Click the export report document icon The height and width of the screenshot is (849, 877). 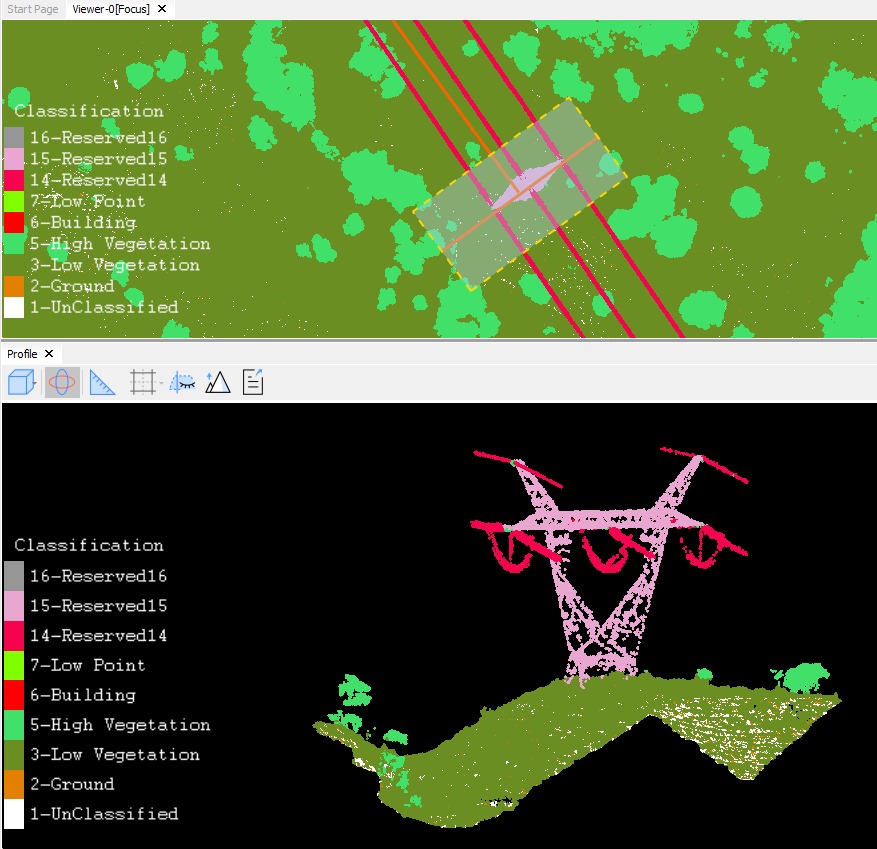pos(253,383)
